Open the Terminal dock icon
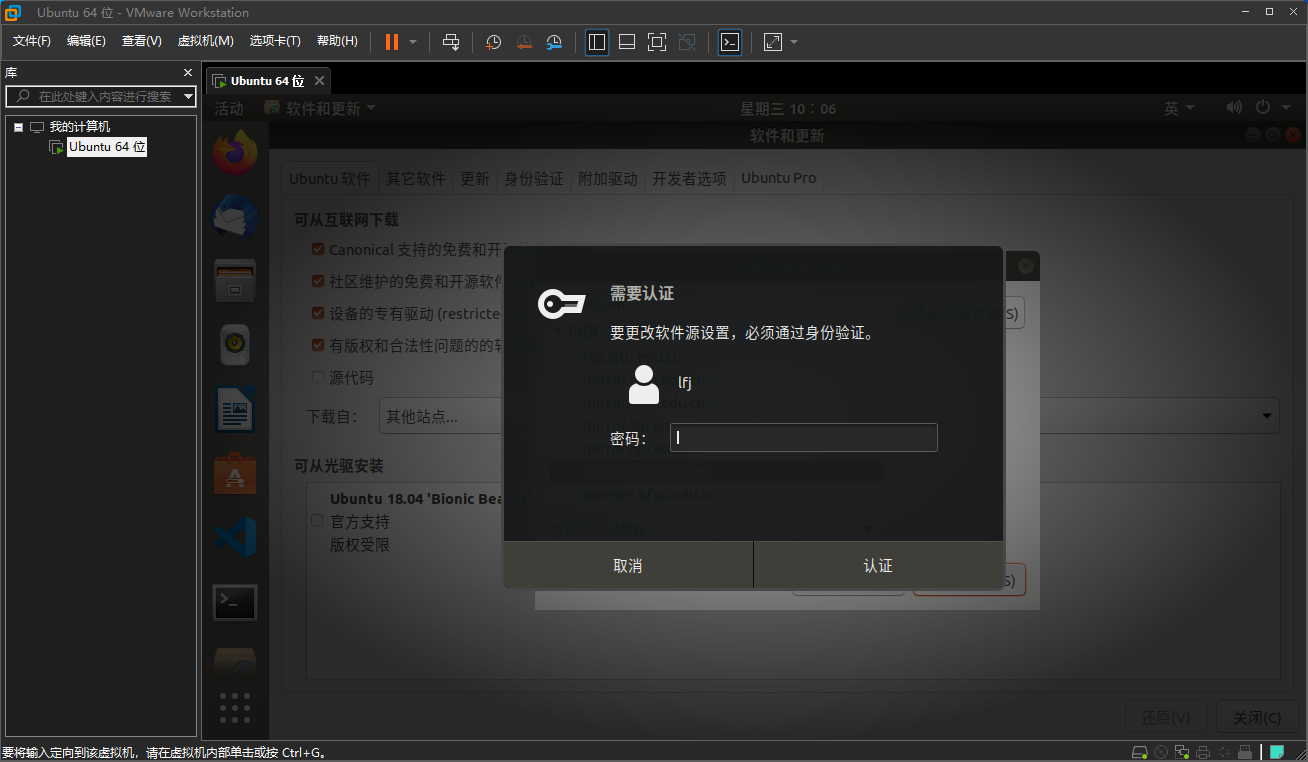The height and width of the screenshot is (762, 1308). click(235, 602)
